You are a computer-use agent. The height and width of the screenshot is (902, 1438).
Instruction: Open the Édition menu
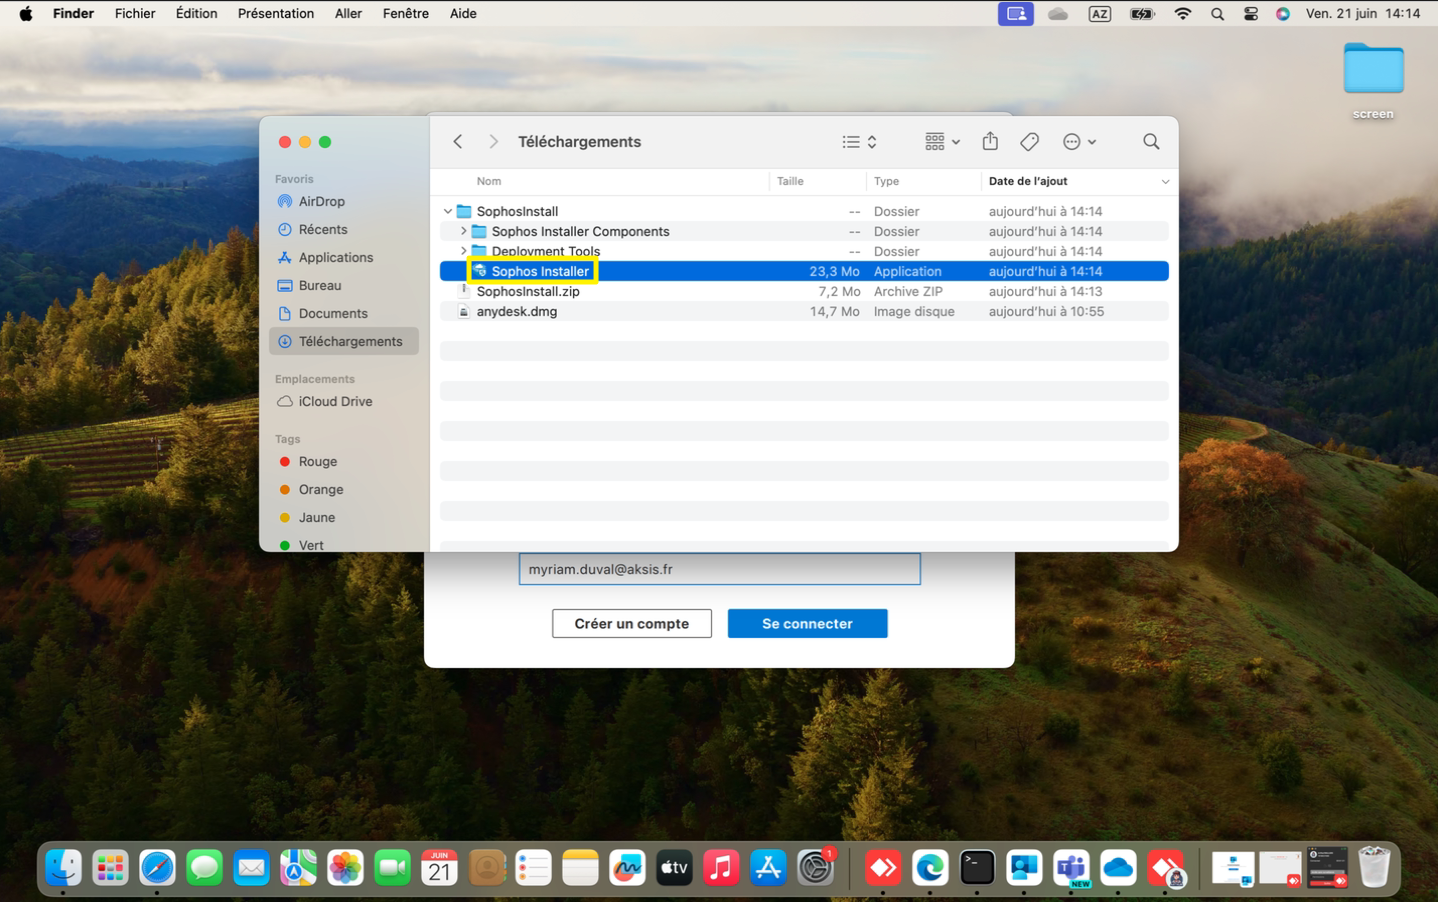tap(196, 14)
